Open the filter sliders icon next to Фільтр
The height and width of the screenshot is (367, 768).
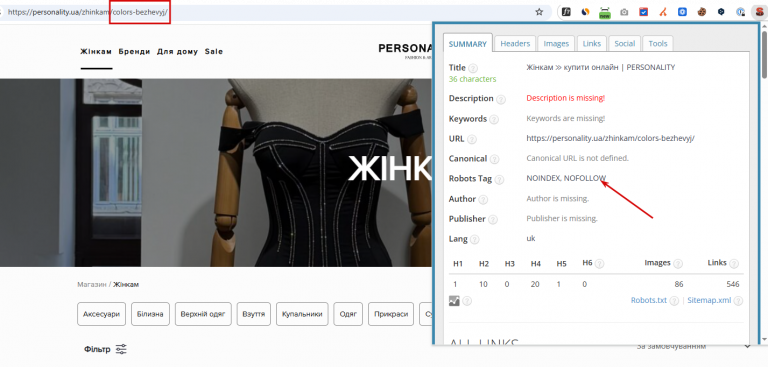[121, 349]
